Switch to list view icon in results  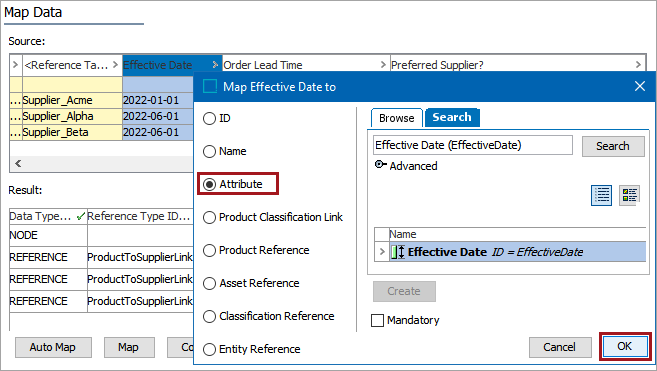click(x=601, y=195)
